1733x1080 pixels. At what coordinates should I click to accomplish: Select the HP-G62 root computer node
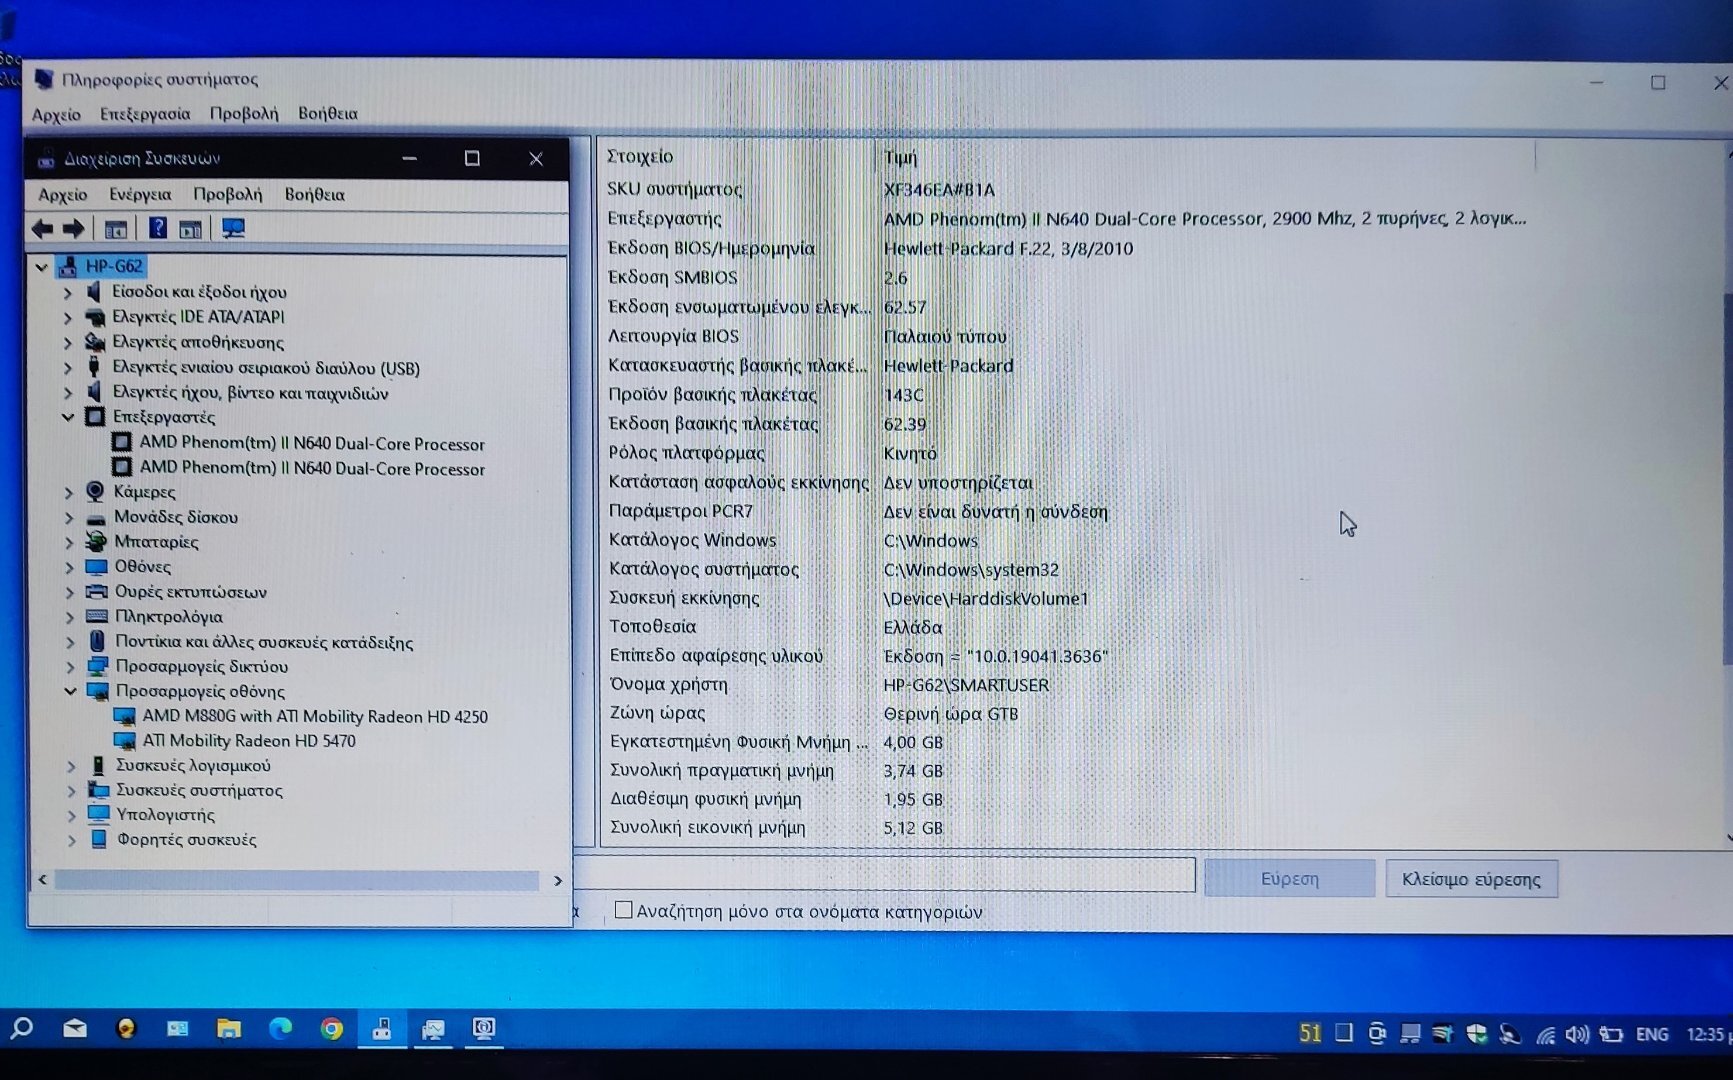tap(113, 266)
